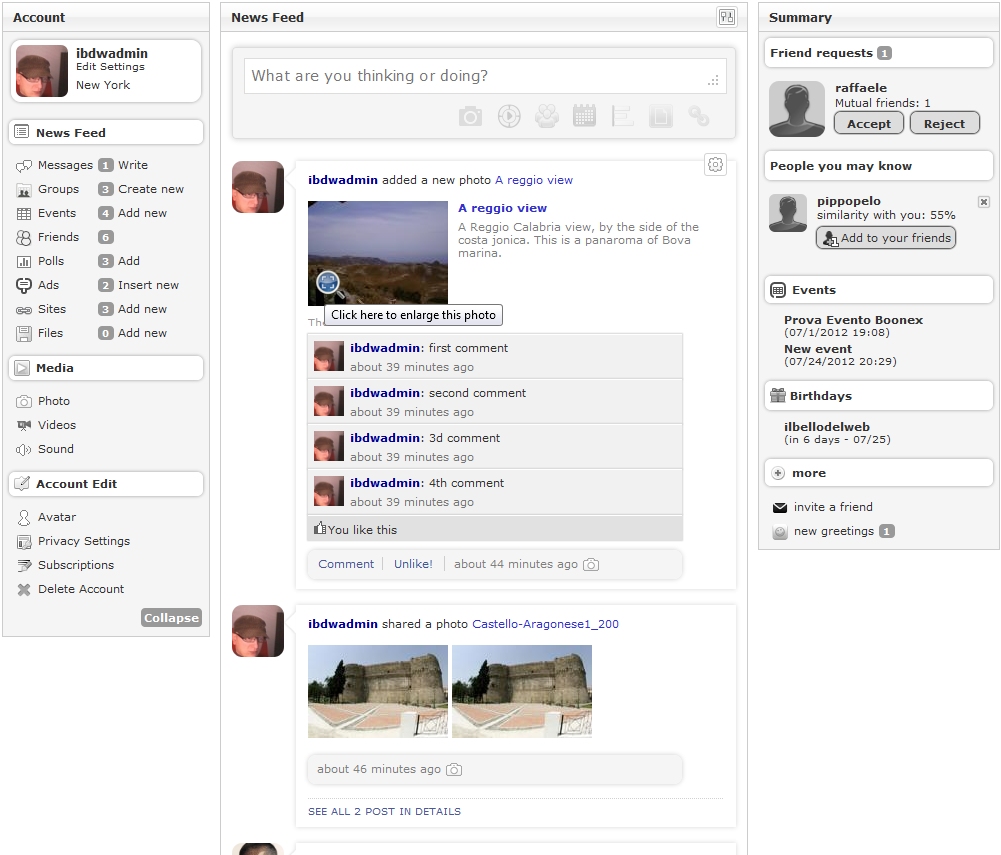The height and width of the screenshot is (855, 1001).
Task: Click the video reel icon in composer
Action: click(509, 117)
